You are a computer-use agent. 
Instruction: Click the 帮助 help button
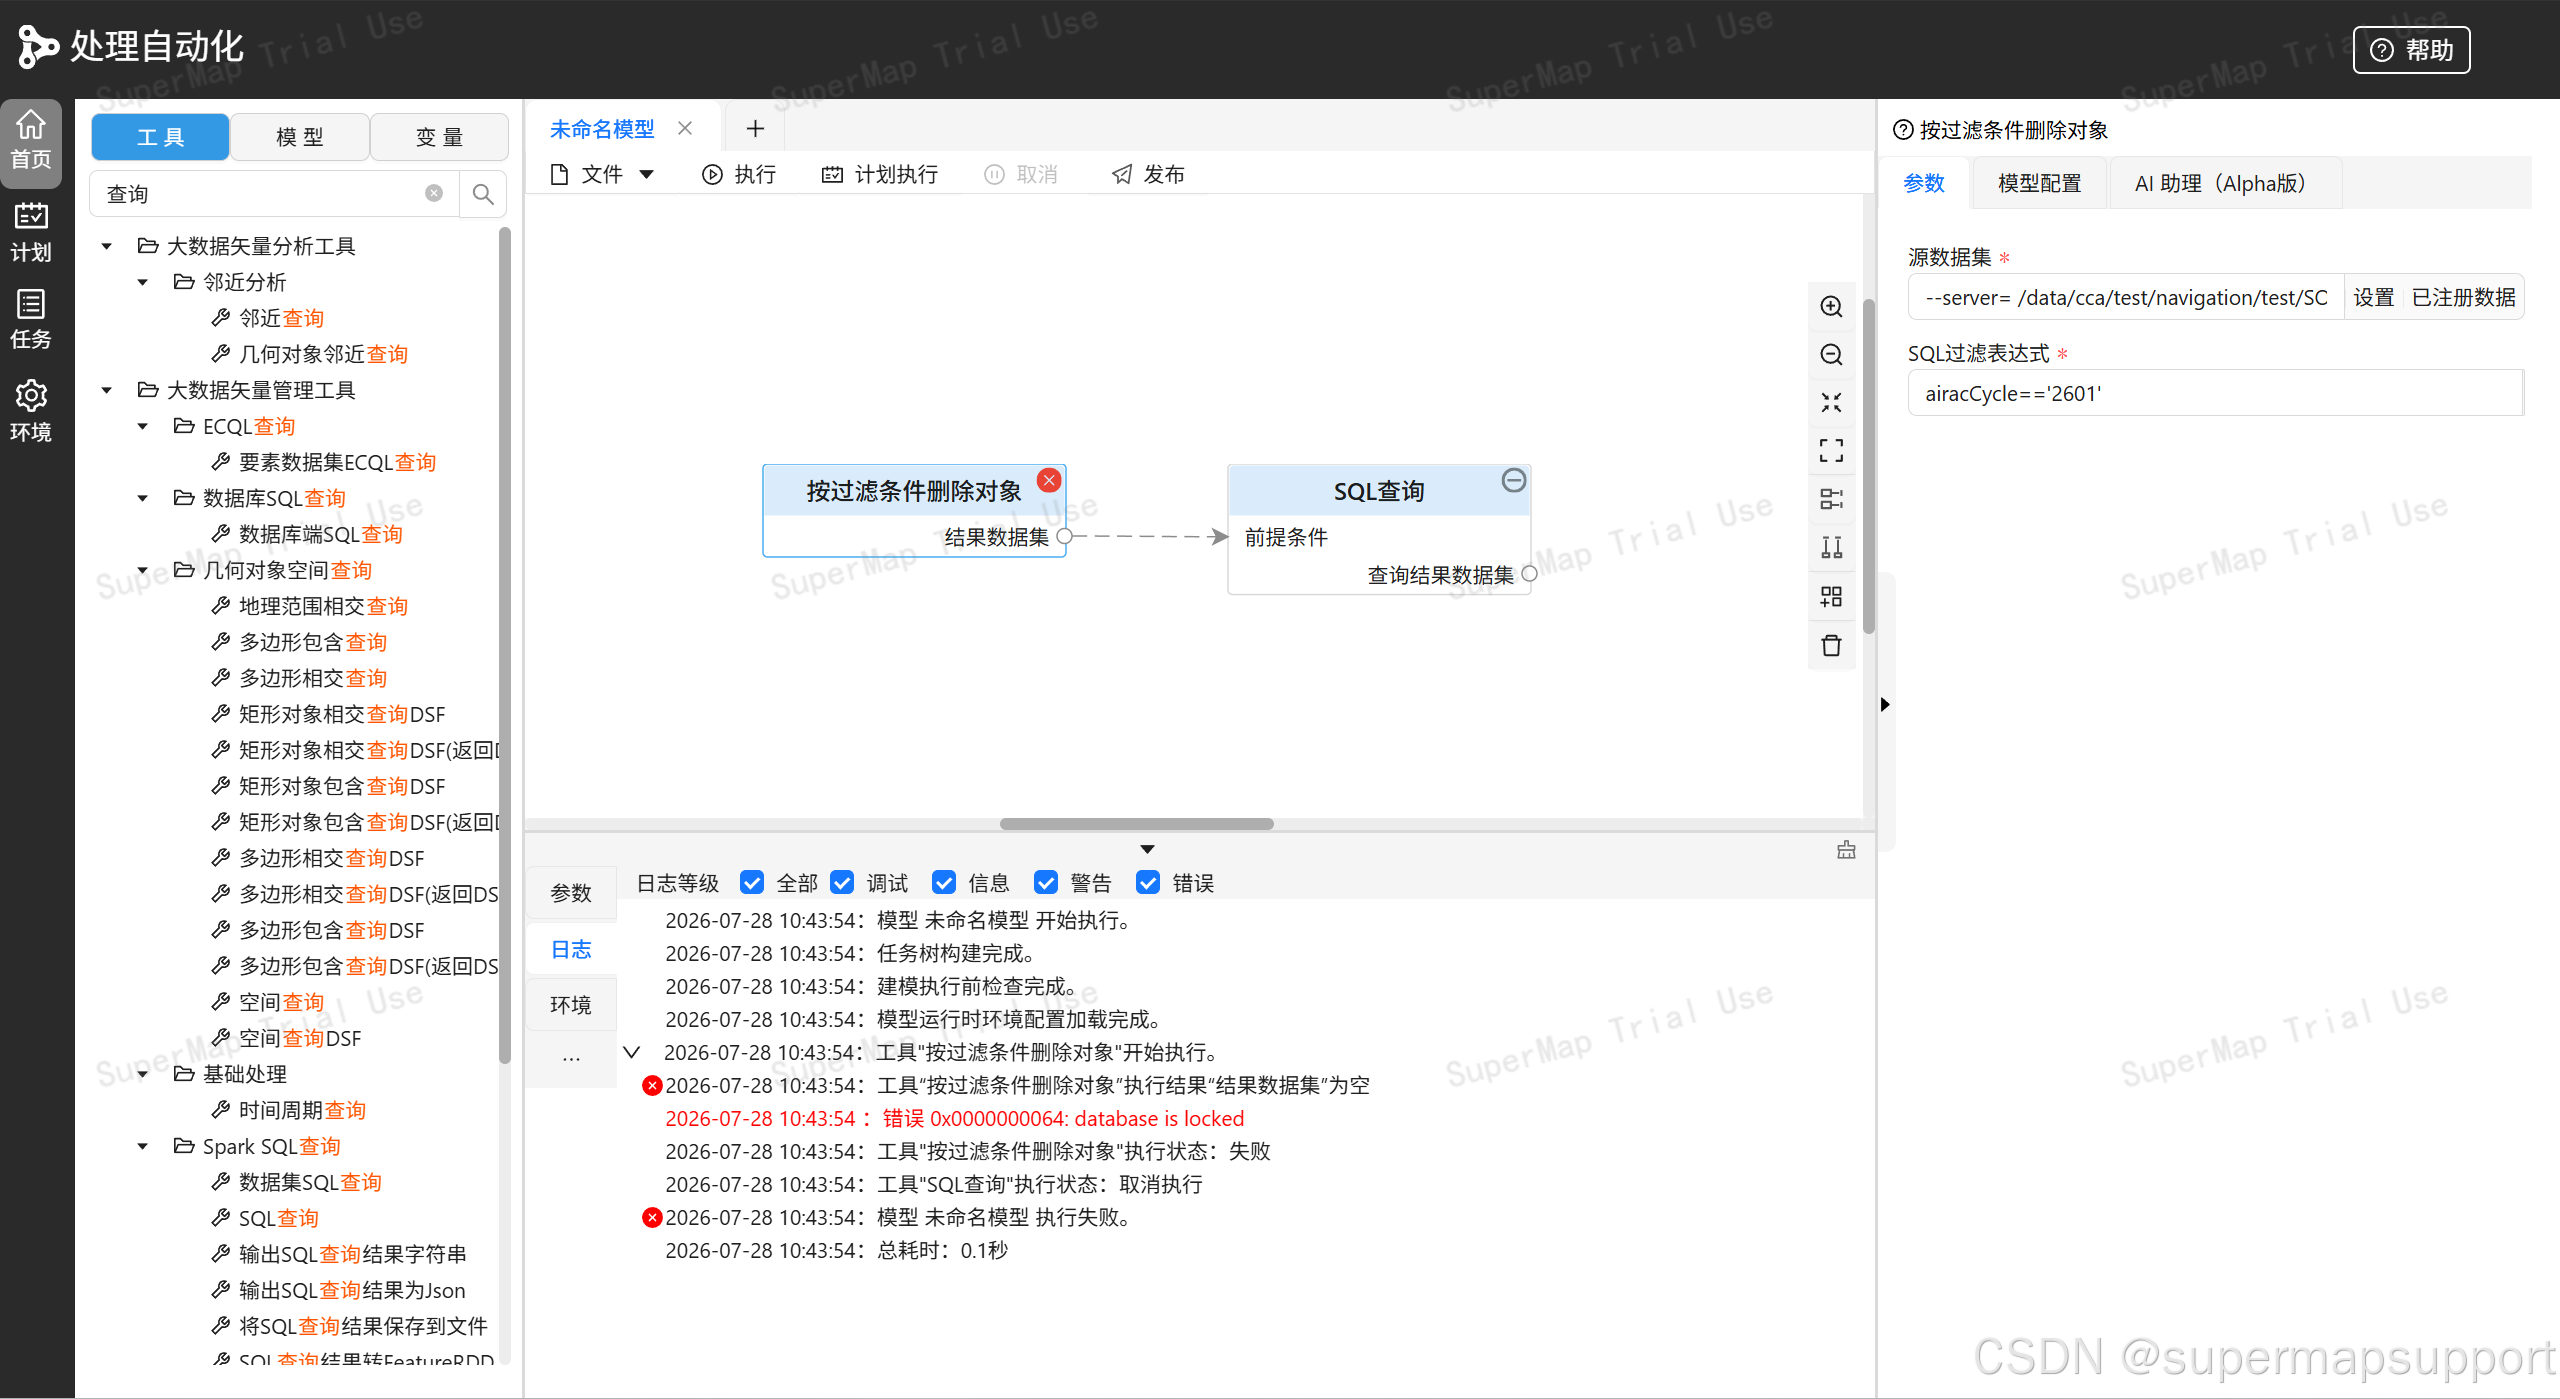click(x=2411, y=50)
